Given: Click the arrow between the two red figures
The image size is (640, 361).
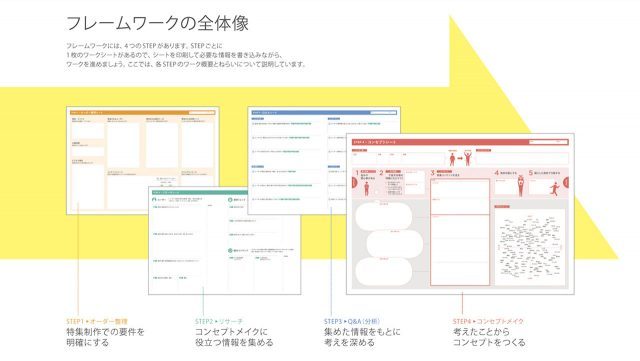Looking at the screenshot, I should pos(460,158).
